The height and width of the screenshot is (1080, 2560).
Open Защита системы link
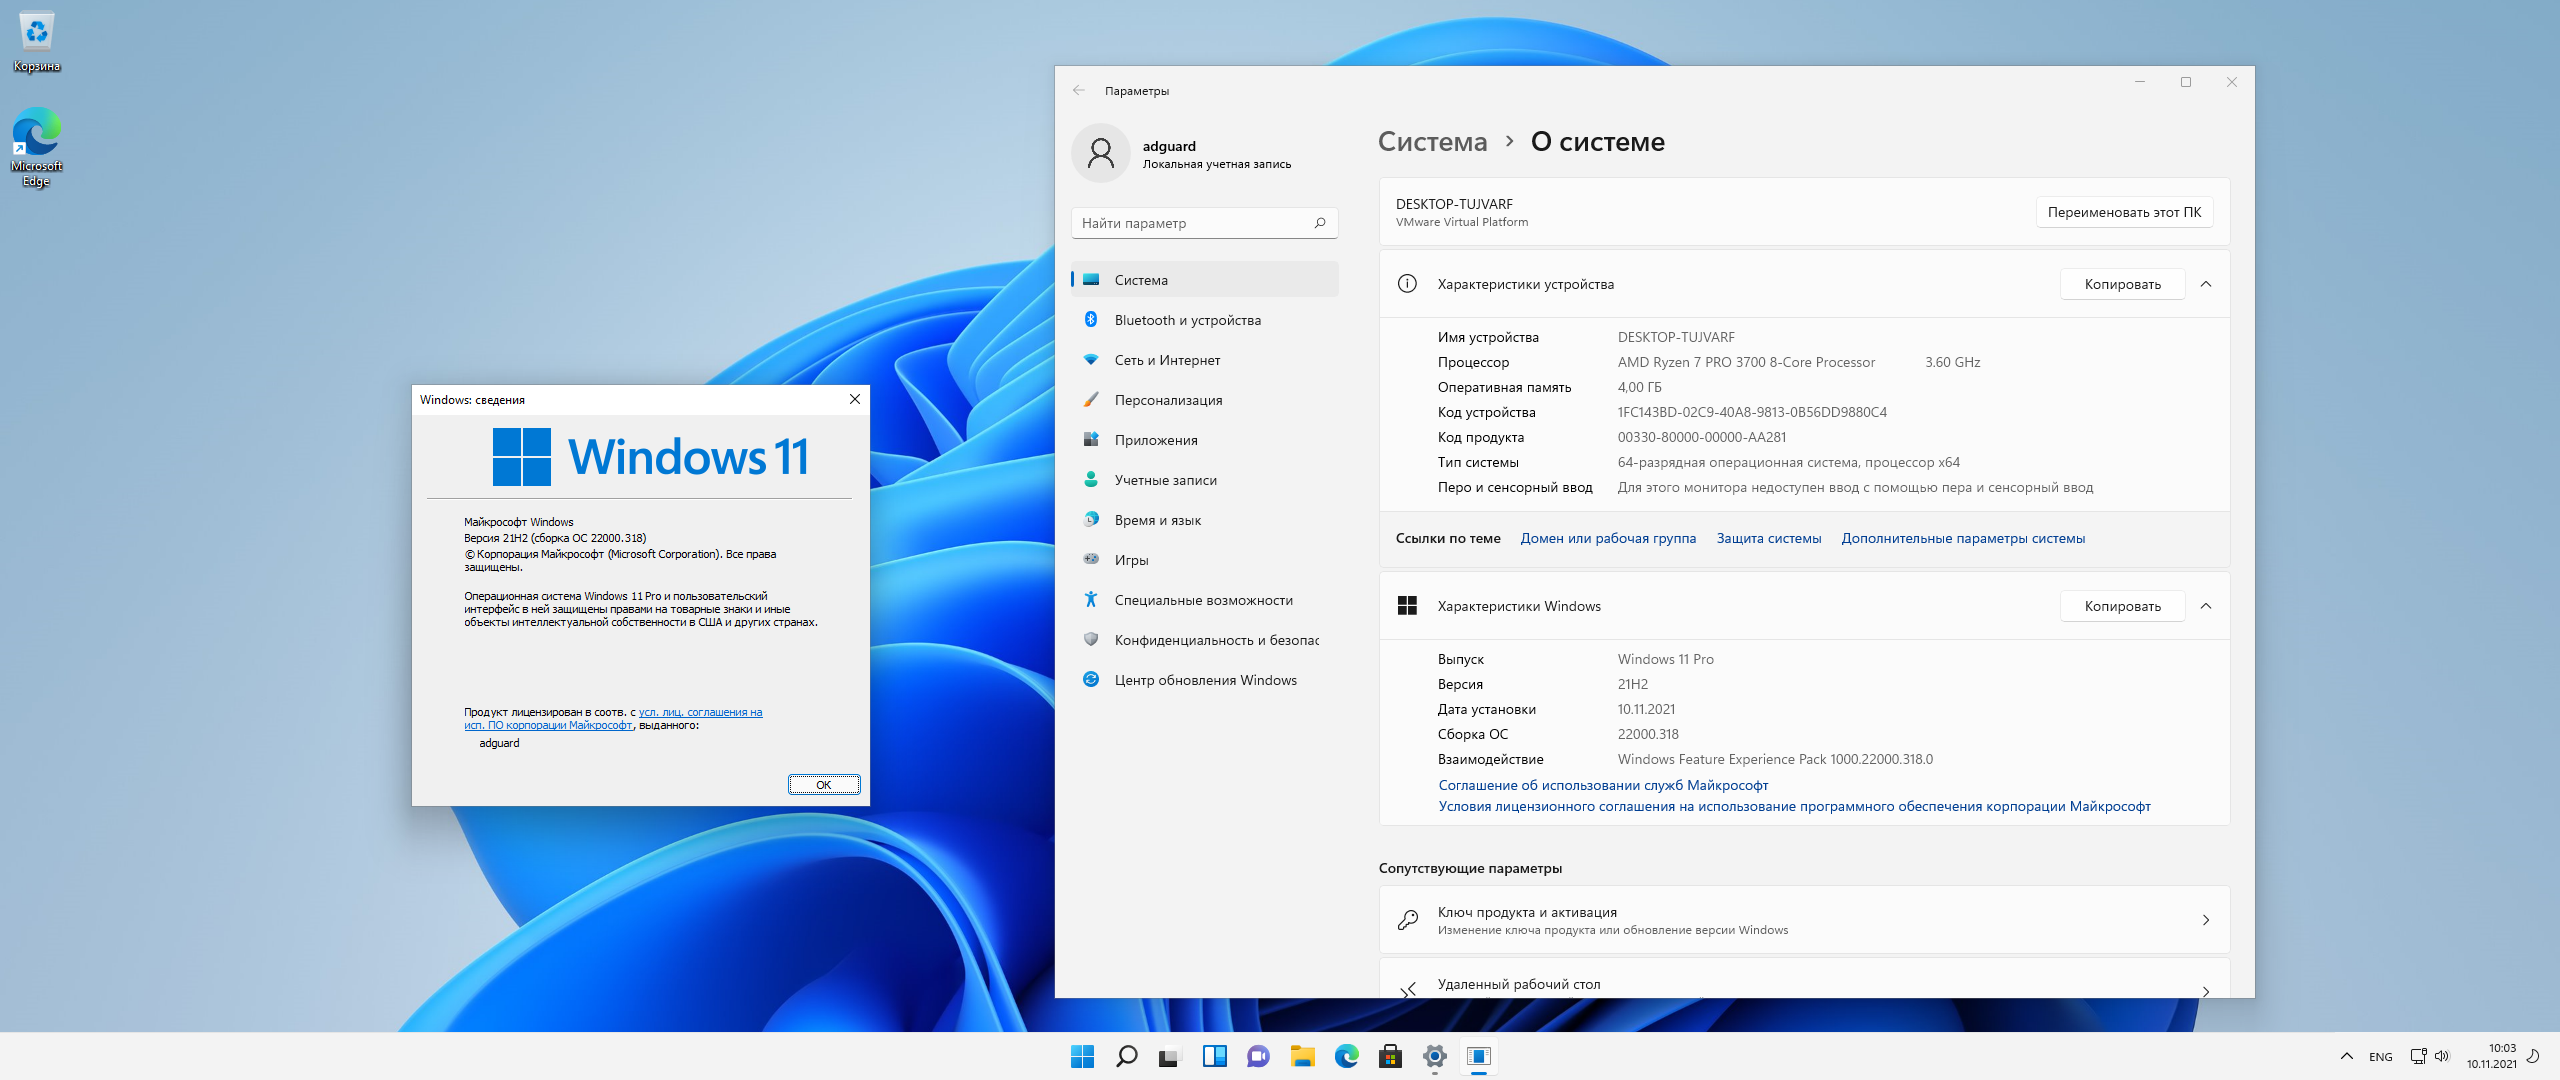(x=1769, y=538)
